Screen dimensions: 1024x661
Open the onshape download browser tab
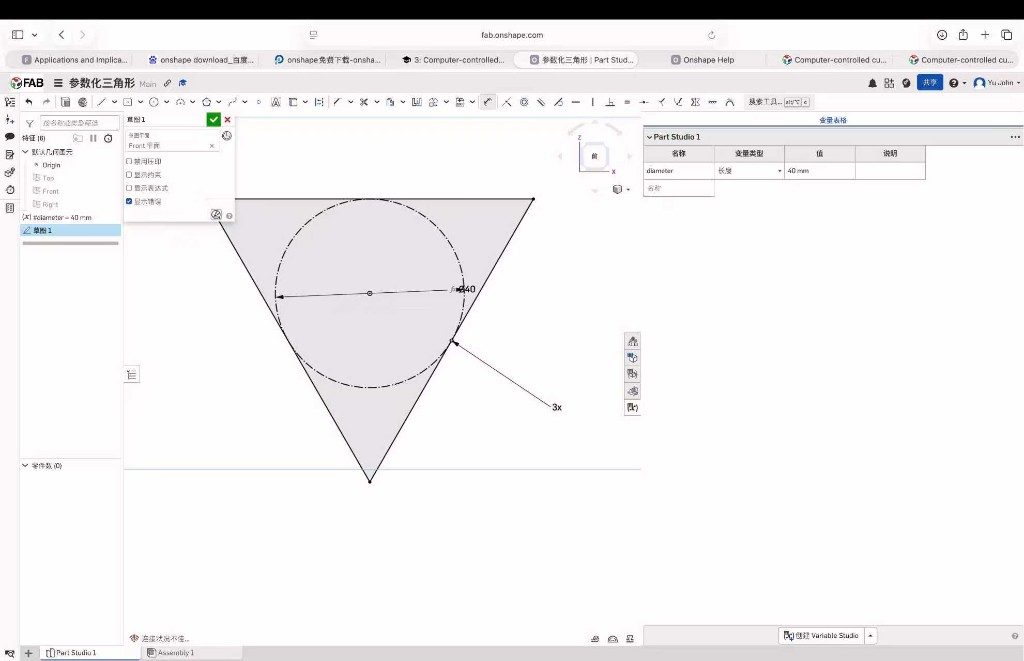coord(201,59)
